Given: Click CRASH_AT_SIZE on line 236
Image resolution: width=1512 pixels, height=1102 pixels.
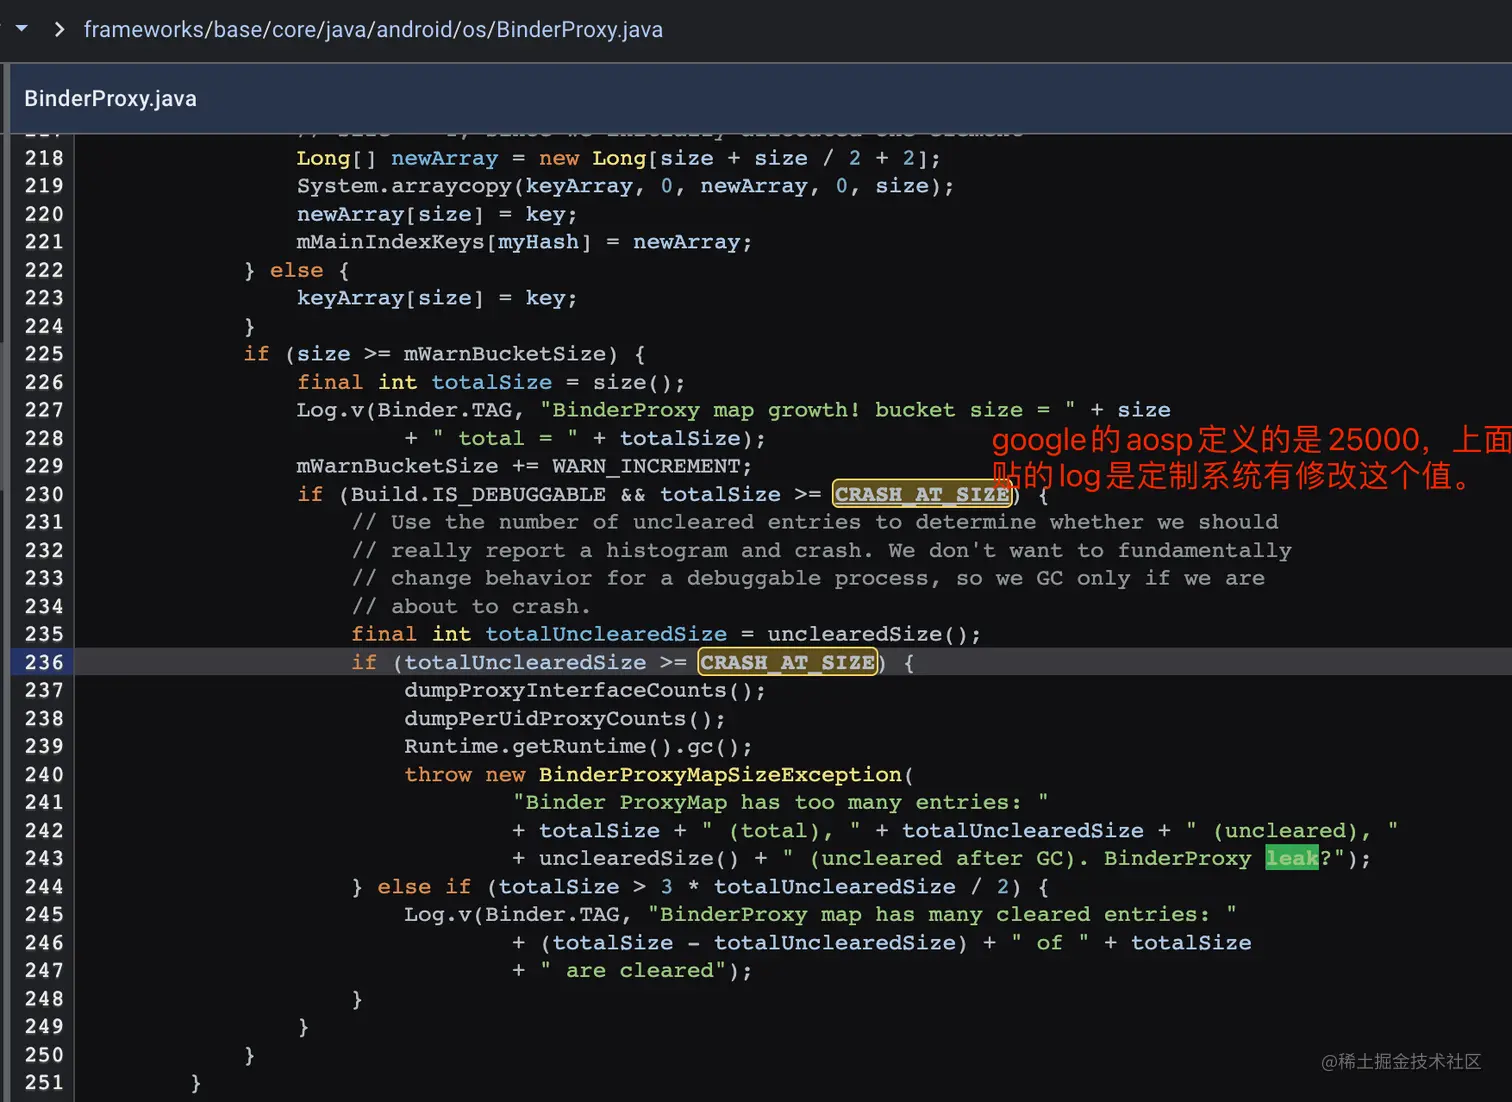Looking at the screenshot, I should click(788, 662).
